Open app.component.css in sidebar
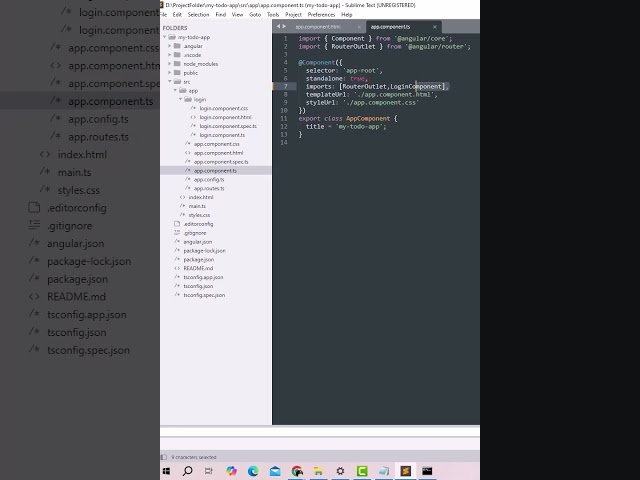The width and height of the screenshot is (640, 480). 217,144
